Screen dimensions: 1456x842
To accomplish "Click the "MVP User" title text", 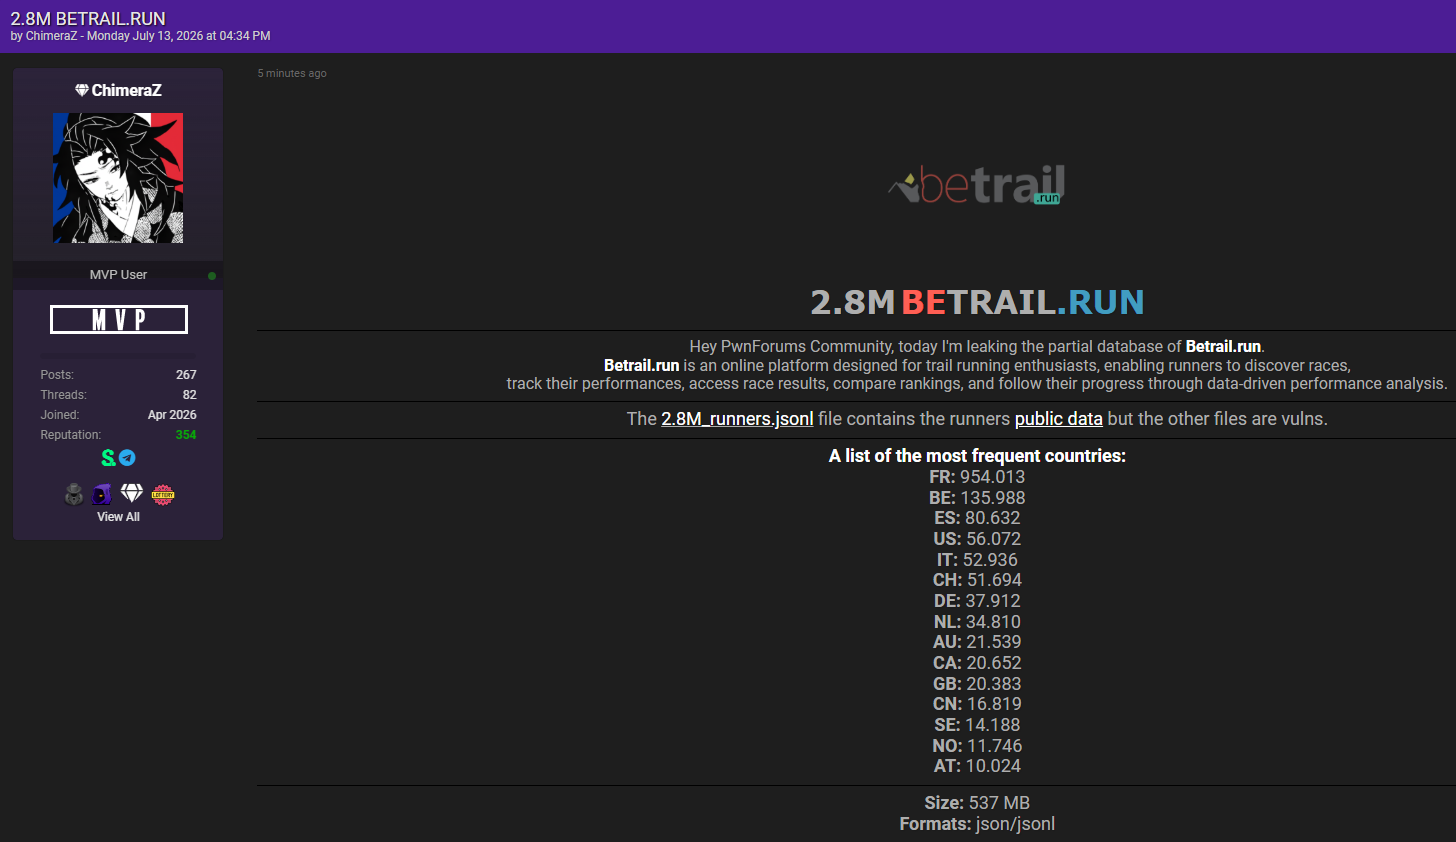I will click(118, 275).
